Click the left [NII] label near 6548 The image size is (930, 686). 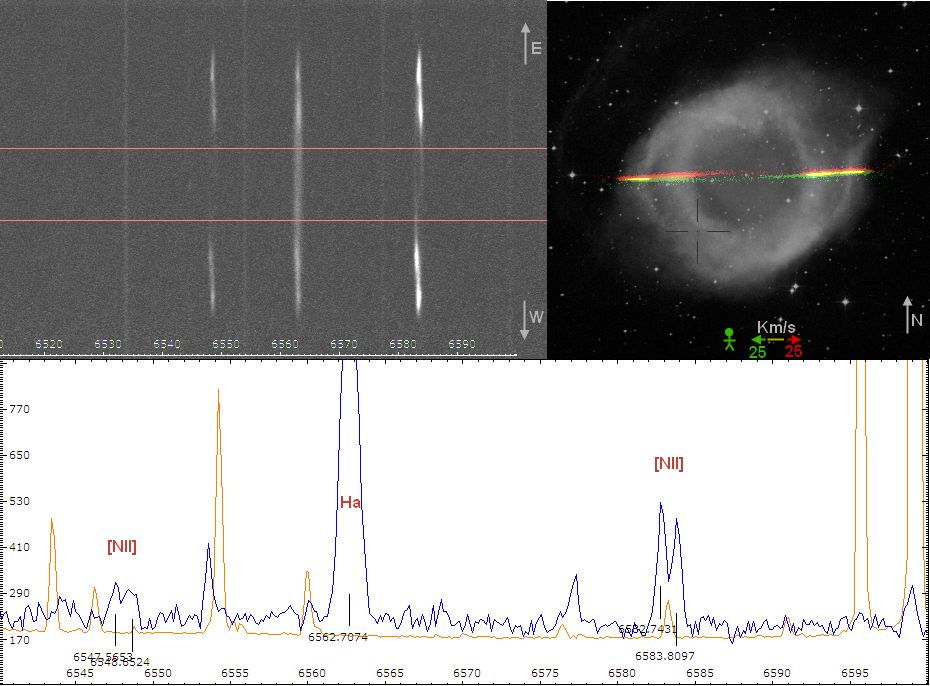click(122, 546)
